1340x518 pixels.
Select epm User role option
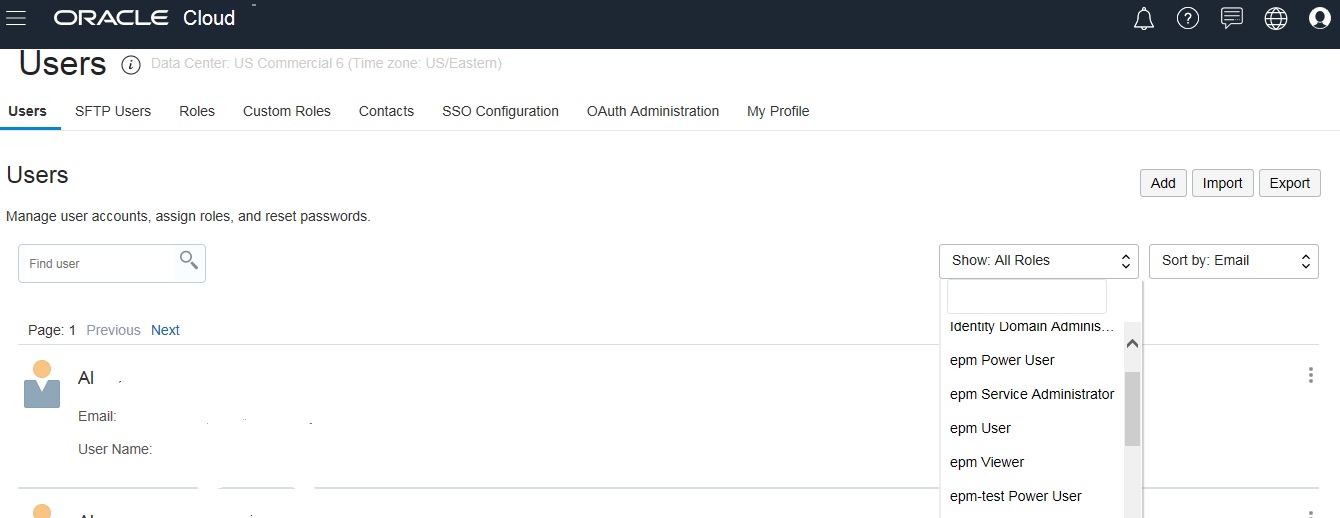click(1032, 428)
